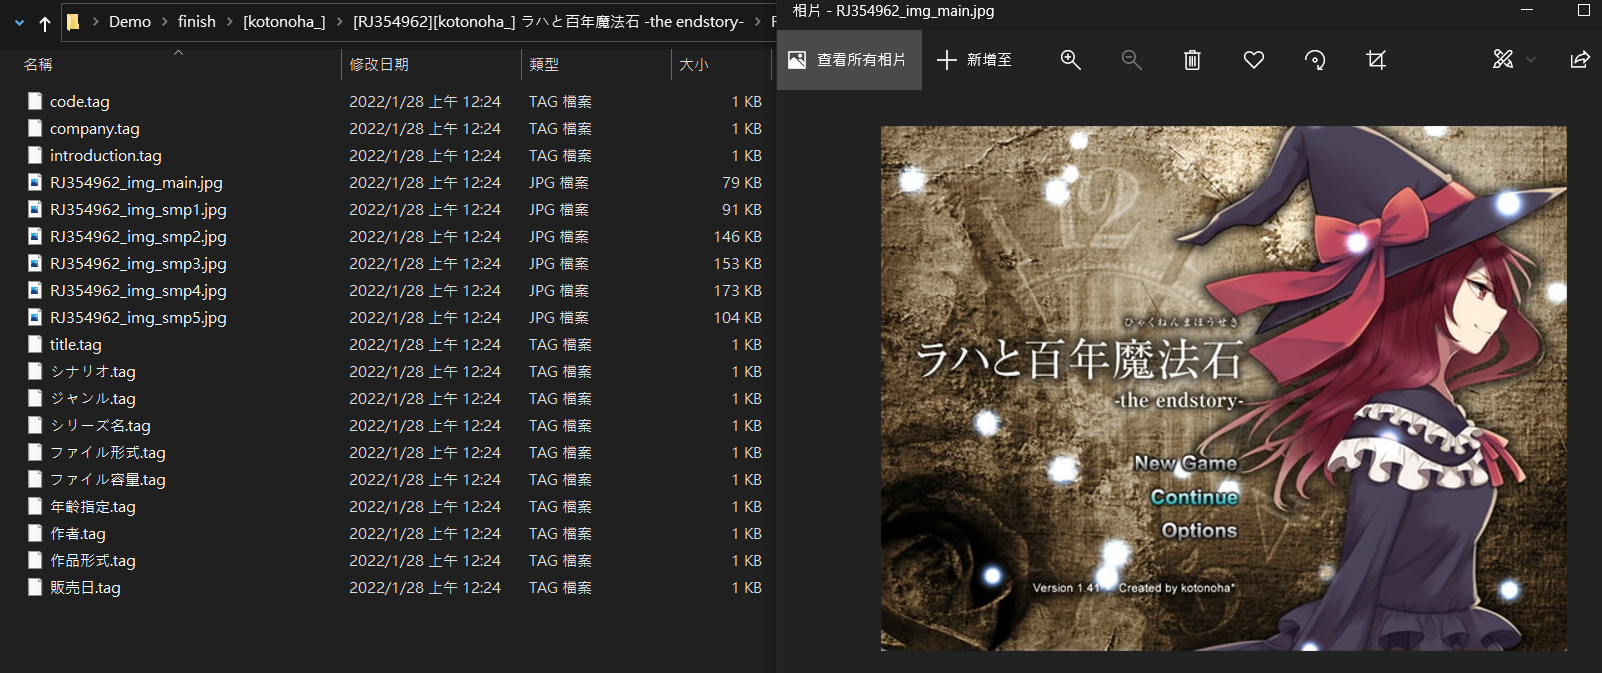This screenshot has height=673, width=1602.
Task: Click the JPG icon beside RJ354962_img_smp3.jpg
Action: tap(35, 263)
